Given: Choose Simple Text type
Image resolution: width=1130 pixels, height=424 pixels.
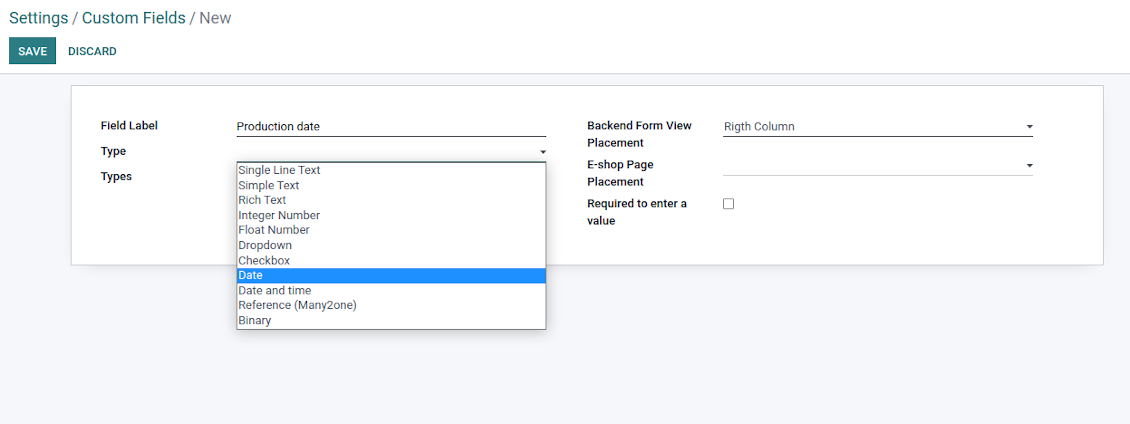Looking at the screenshot, I should (x=269, y=185).
